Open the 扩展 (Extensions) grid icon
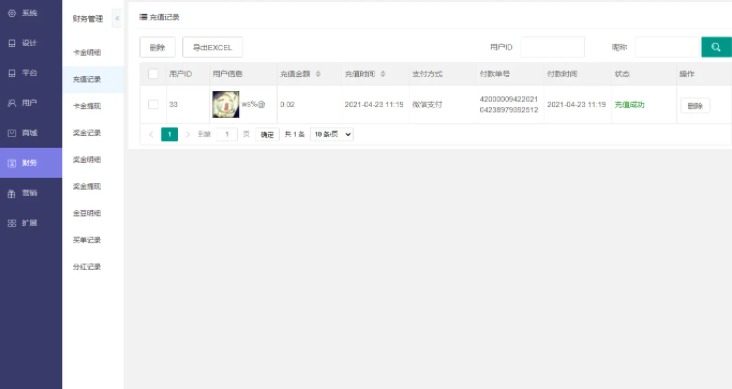732x389 pixels. point(12,223)
